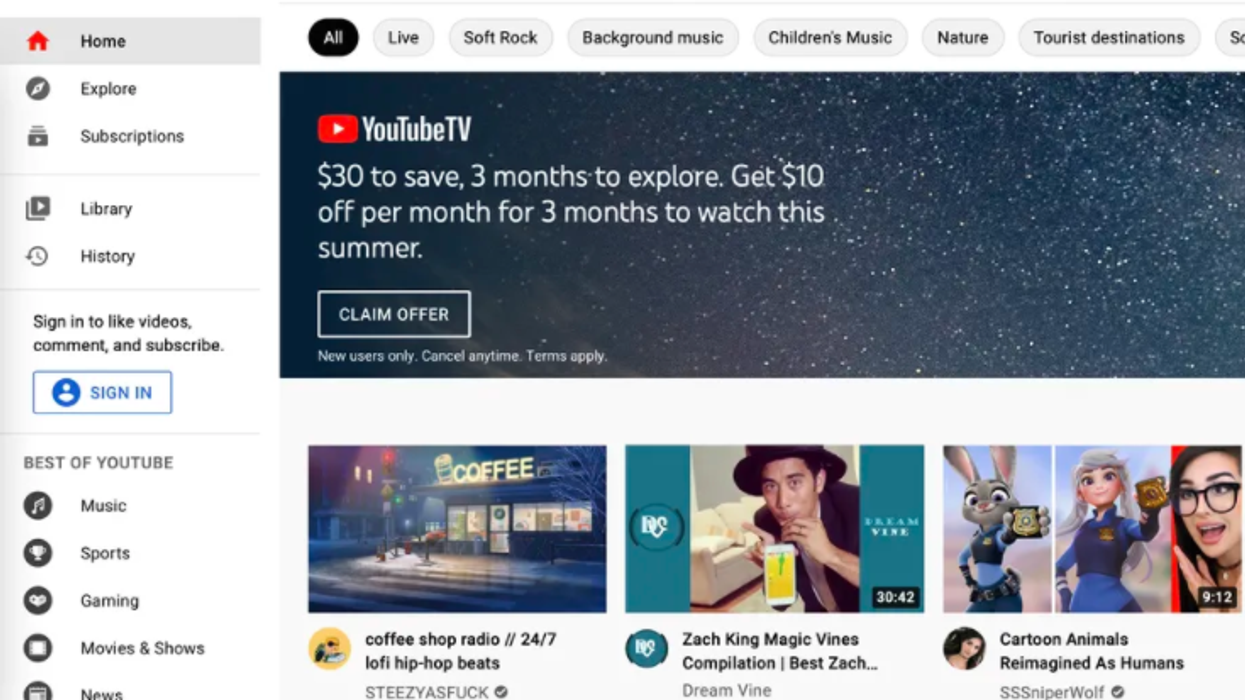The width and height of the screenshot is (1245, 700).
Task: Click the SSSniperWolf channel avatar
Action: click(x=964, y=649)
